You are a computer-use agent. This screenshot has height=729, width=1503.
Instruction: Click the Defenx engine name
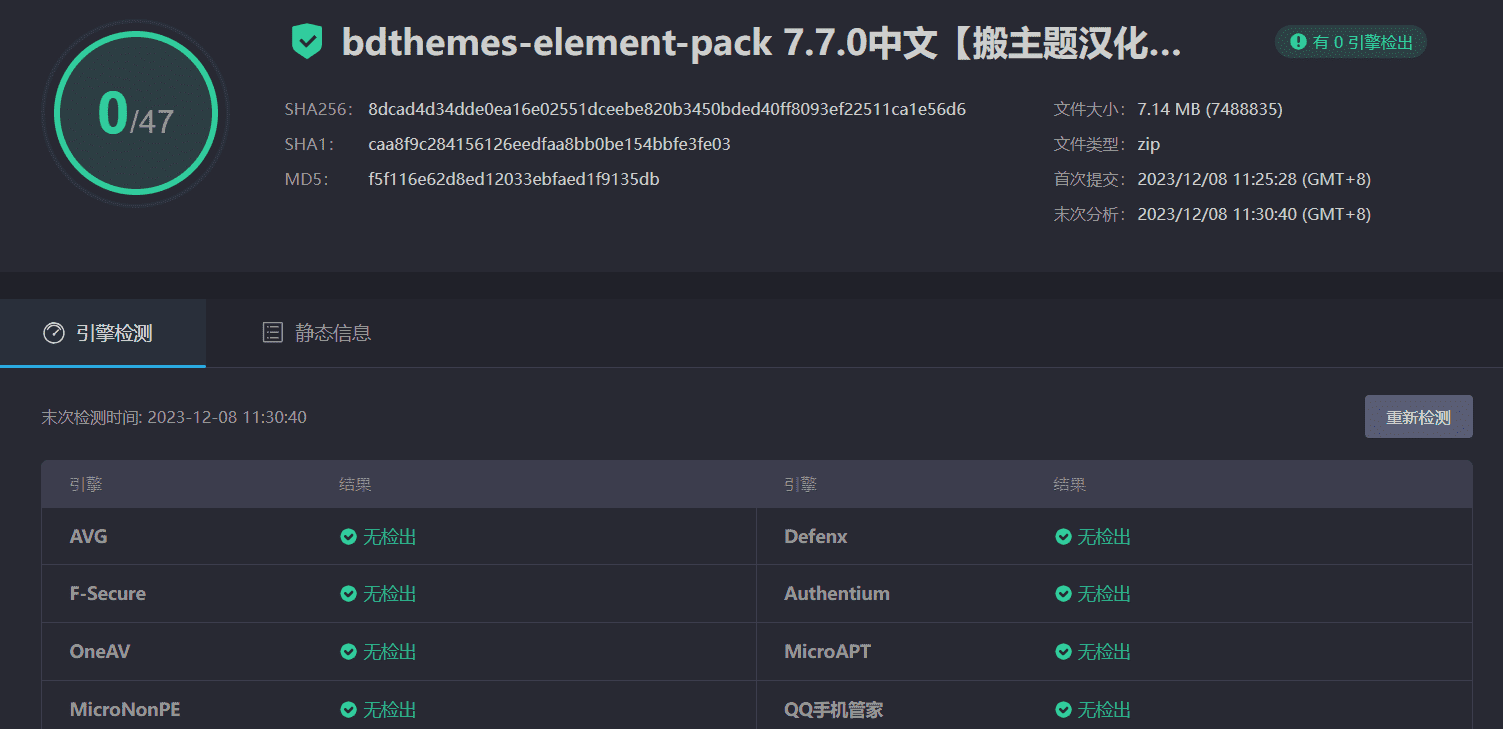[x=815, y=537]
